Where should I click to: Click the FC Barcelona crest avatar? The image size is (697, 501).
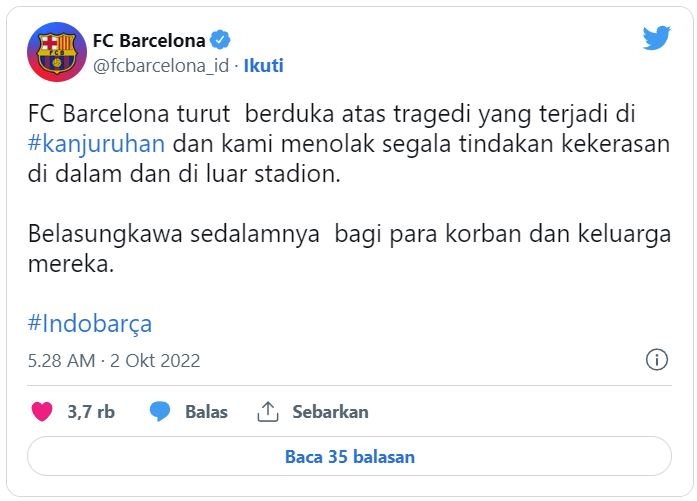tap(57, 52)
